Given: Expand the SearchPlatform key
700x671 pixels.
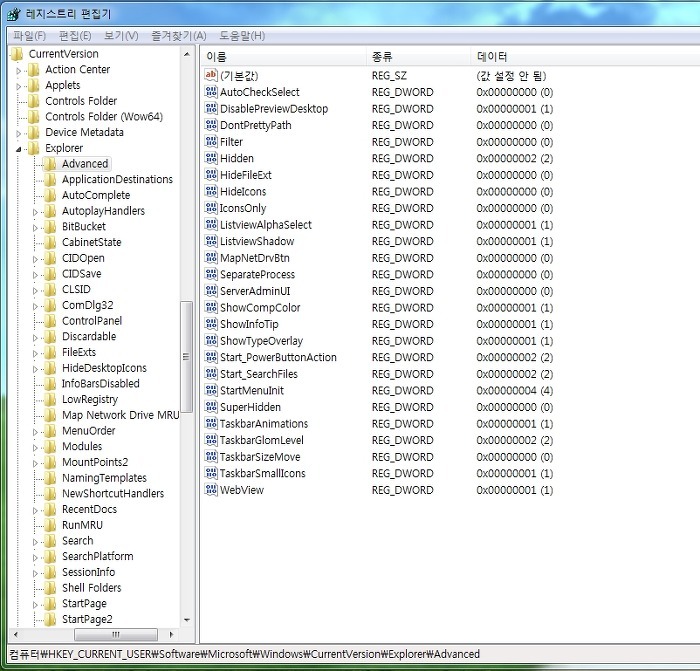Looking at the screenshot, I should [x=35, y=557].
